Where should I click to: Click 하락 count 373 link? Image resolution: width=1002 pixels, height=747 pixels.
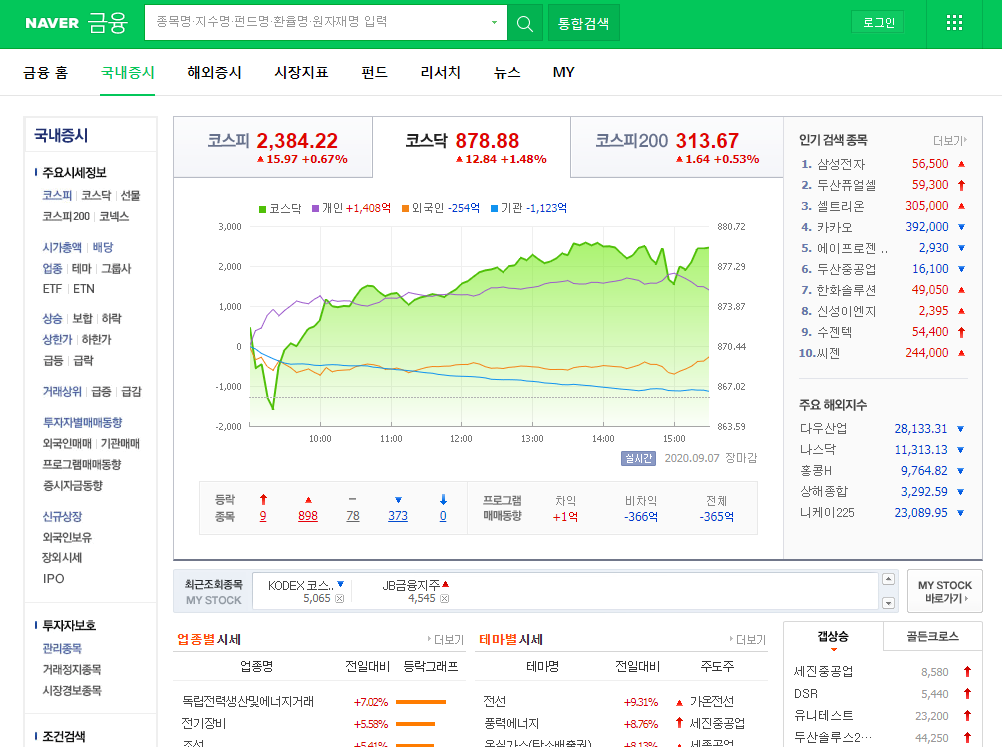pos(397,516)
